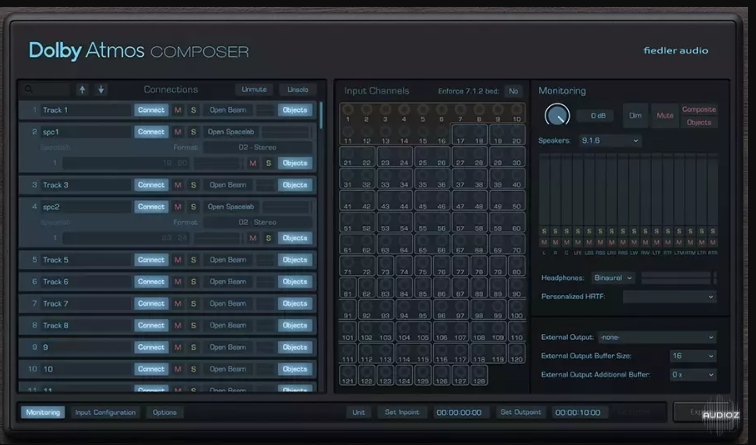Open spc1 Format 02 - Stereo dropdown
This screenshot has width=756, height=445.
point(258,148)
